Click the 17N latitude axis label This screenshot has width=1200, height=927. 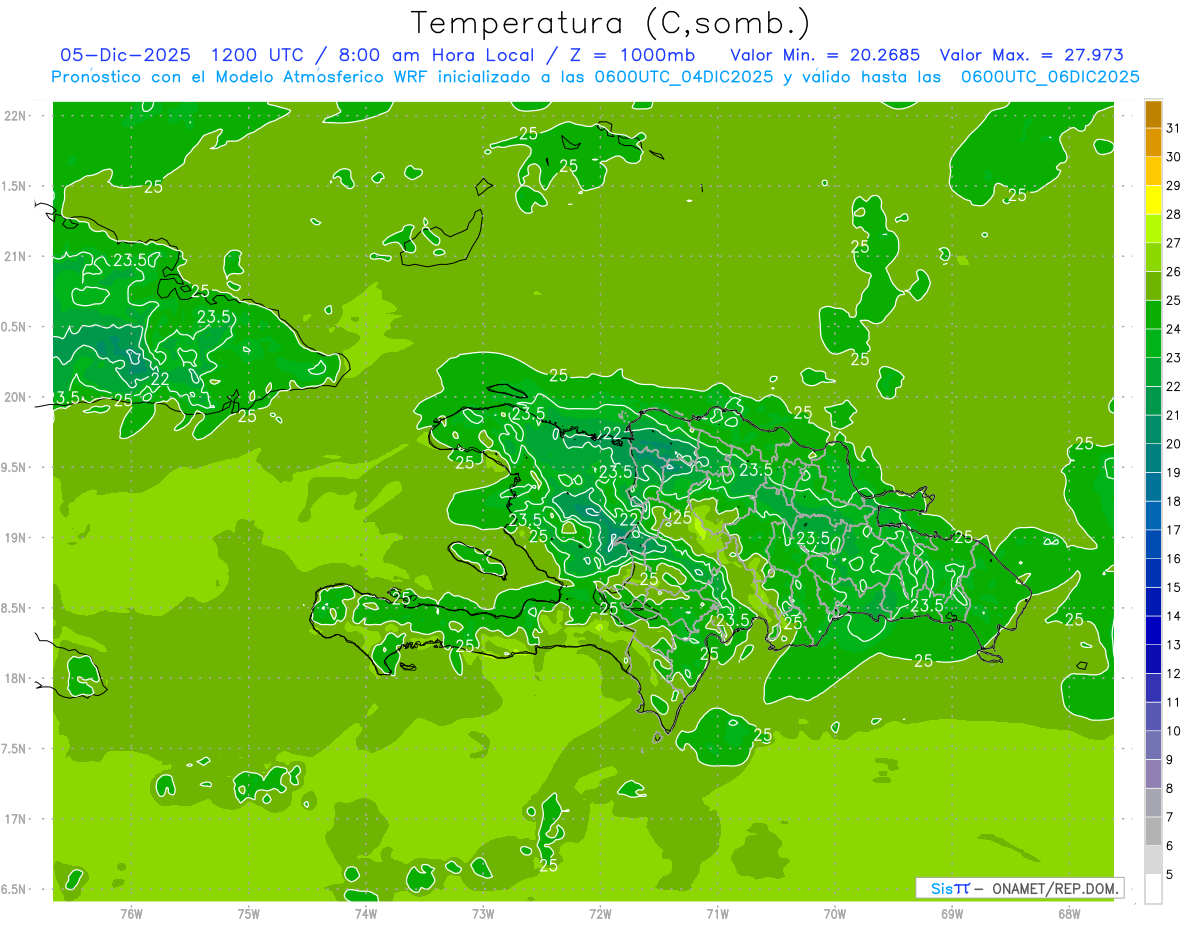(14, 819)
